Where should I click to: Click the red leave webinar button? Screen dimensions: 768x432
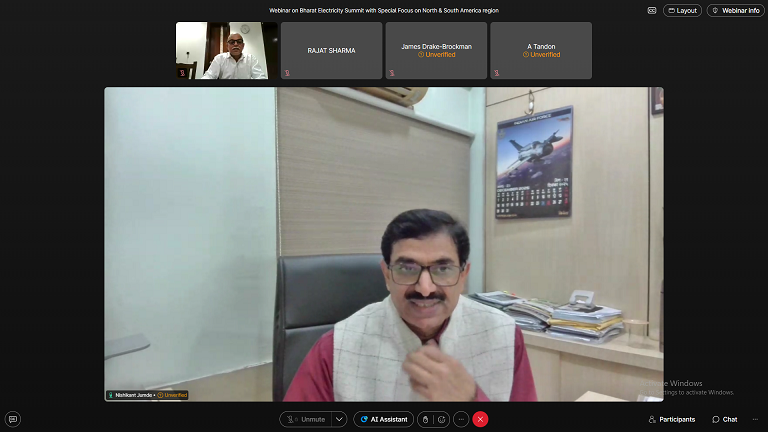(480, 419)
